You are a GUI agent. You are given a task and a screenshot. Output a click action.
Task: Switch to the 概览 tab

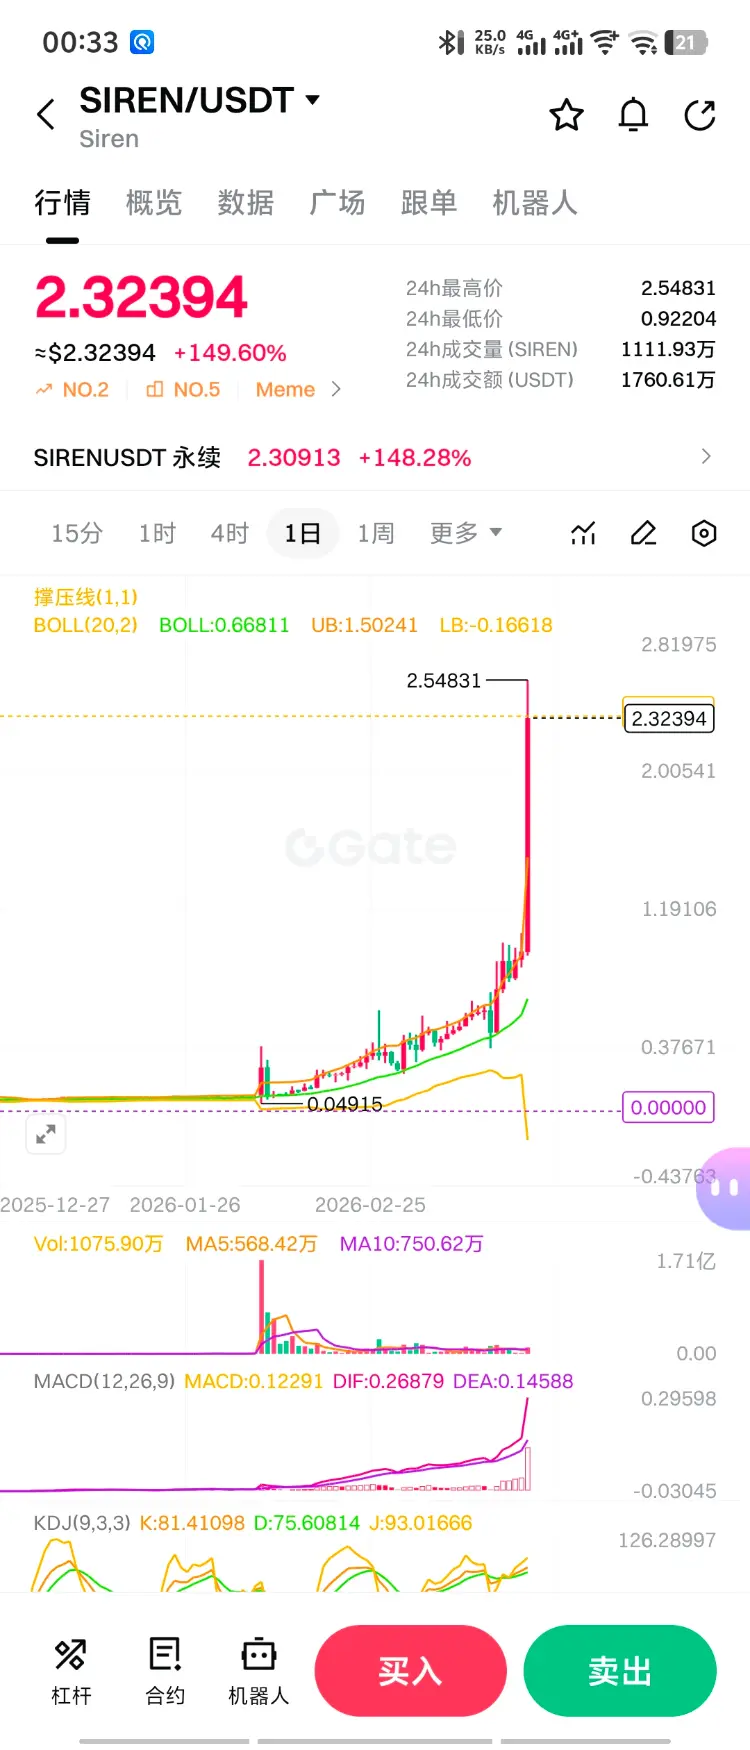[154, 203]
